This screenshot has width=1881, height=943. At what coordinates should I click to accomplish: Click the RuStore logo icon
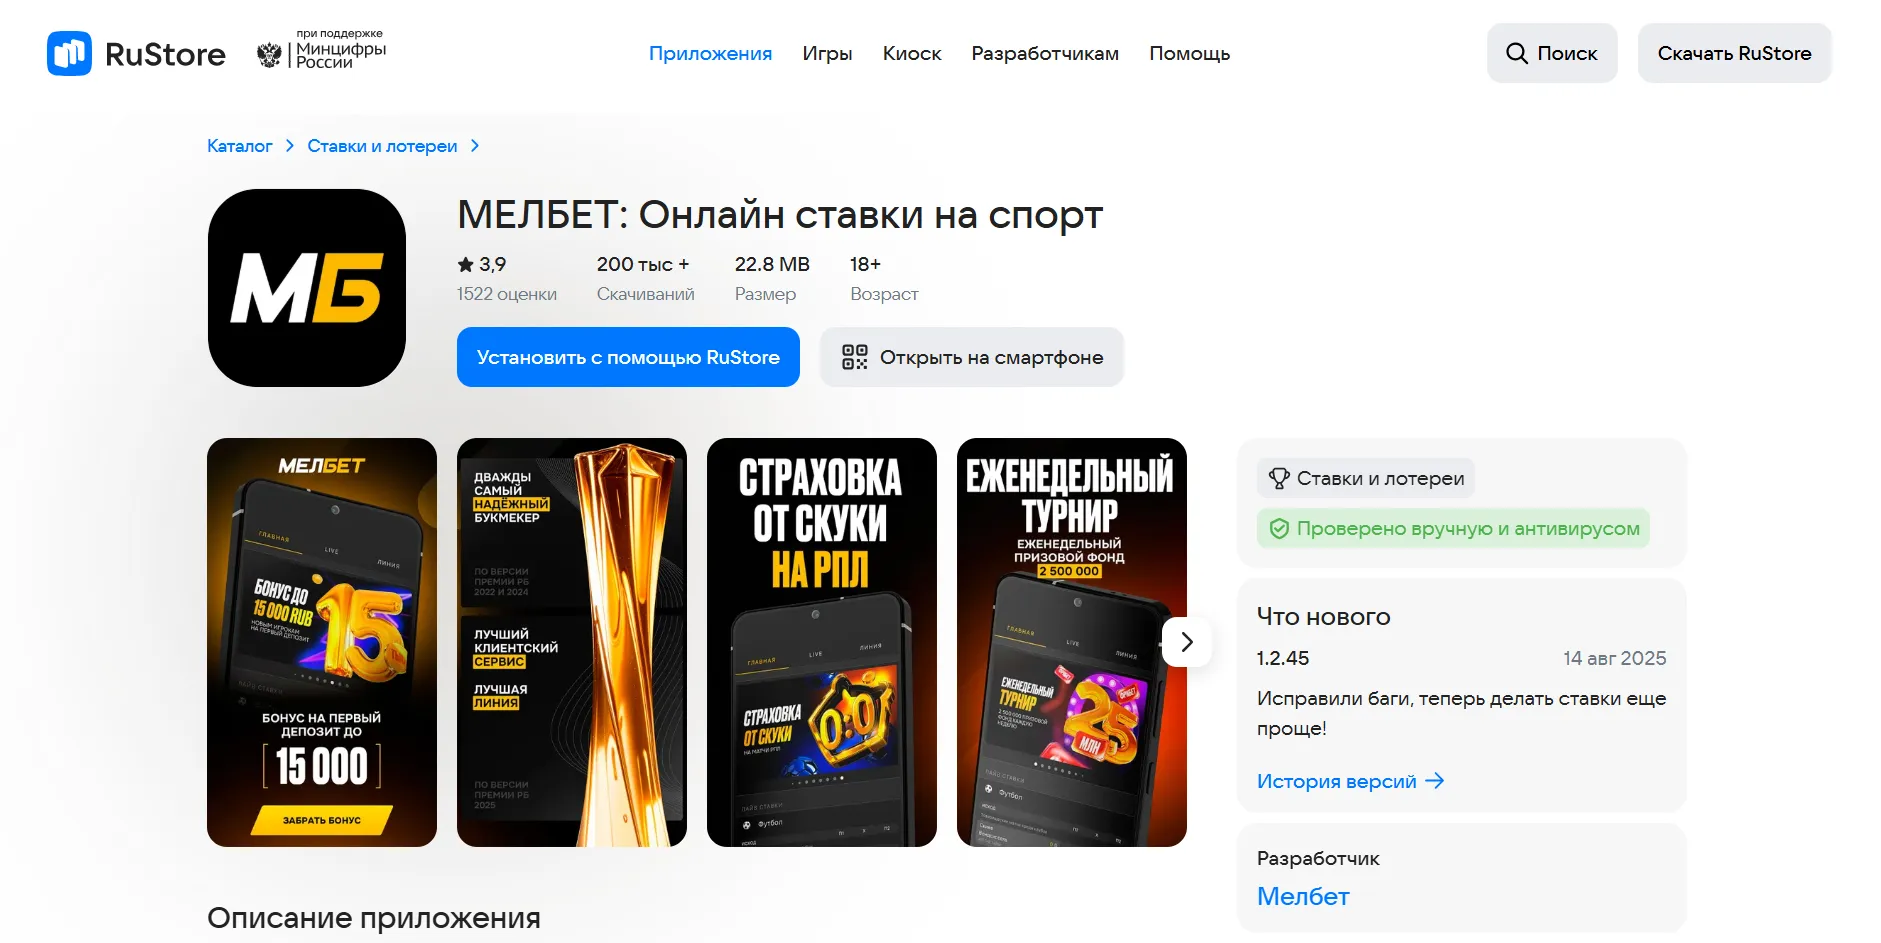coord(69,53)
